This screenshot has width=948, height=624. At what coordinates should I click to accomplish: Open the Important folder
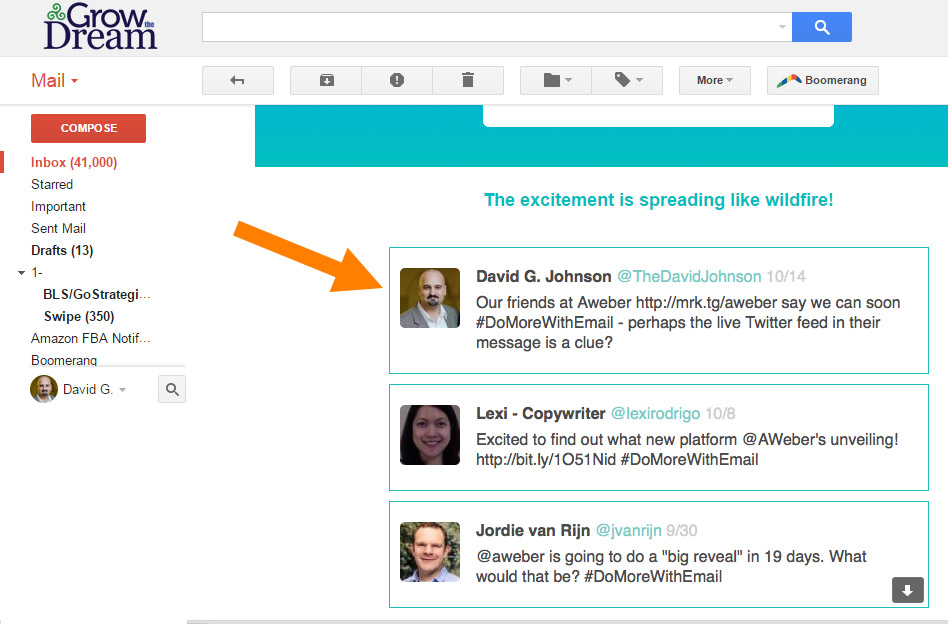[x=58, y=206]
